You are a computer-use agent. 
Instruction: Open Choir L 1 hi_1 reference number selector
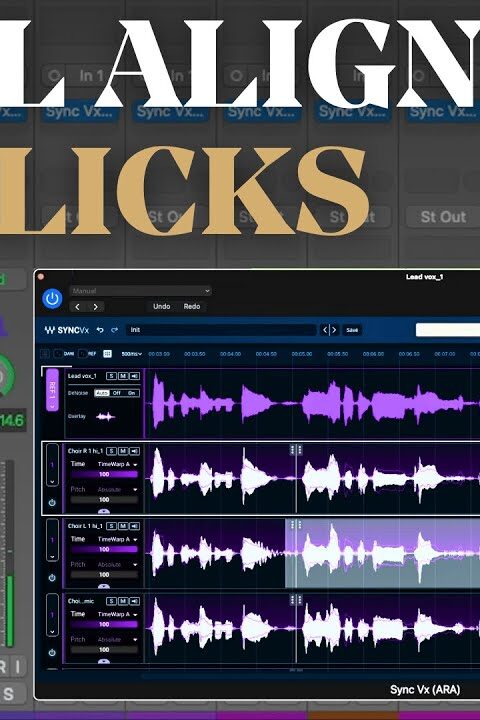[x=52, y=540]
